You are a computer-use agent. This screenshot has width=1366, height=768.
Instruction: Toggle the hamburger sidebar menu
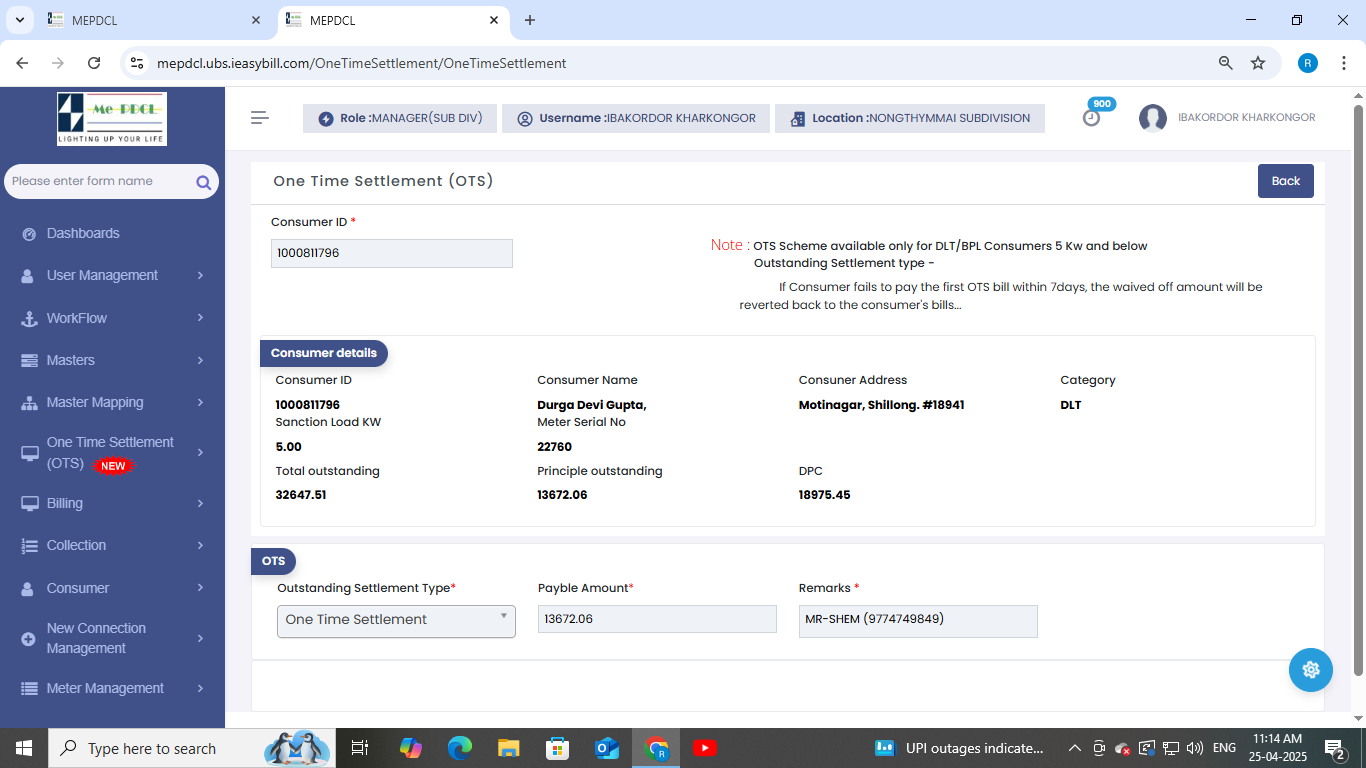point(260,118)
